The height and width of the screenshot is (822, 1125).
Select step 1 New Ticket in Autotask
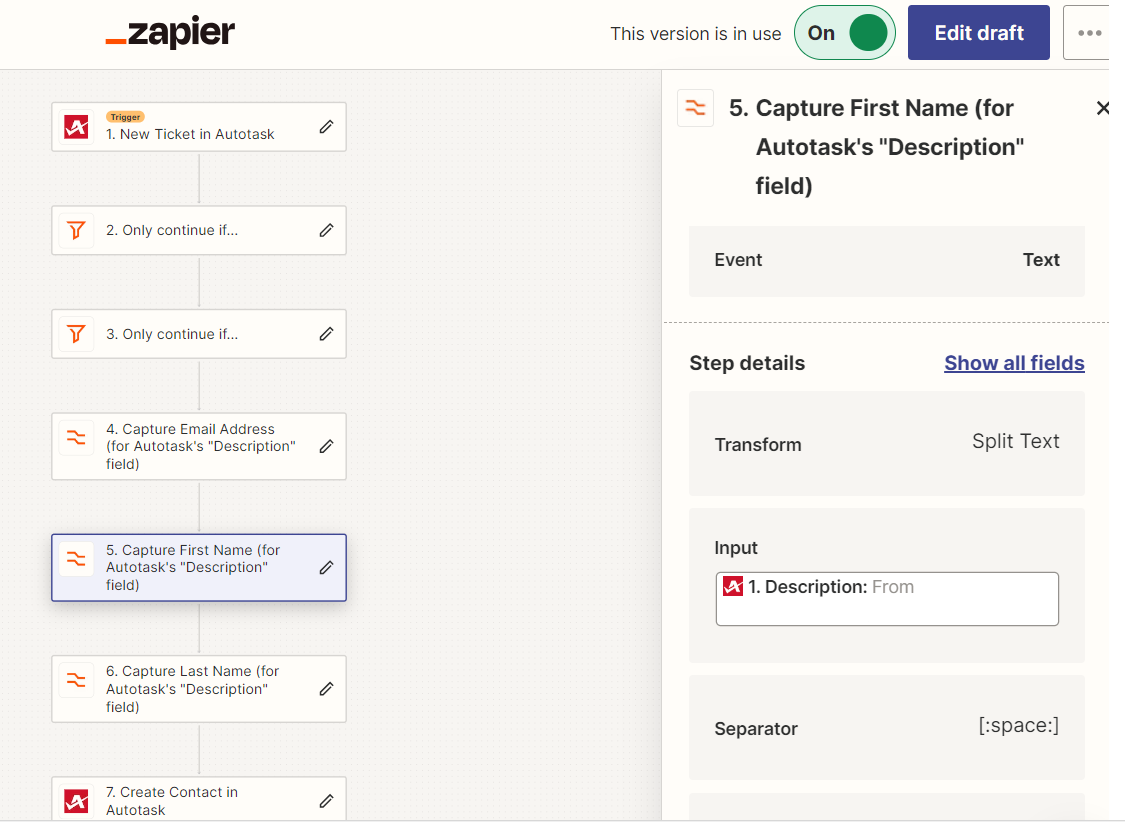199,127
